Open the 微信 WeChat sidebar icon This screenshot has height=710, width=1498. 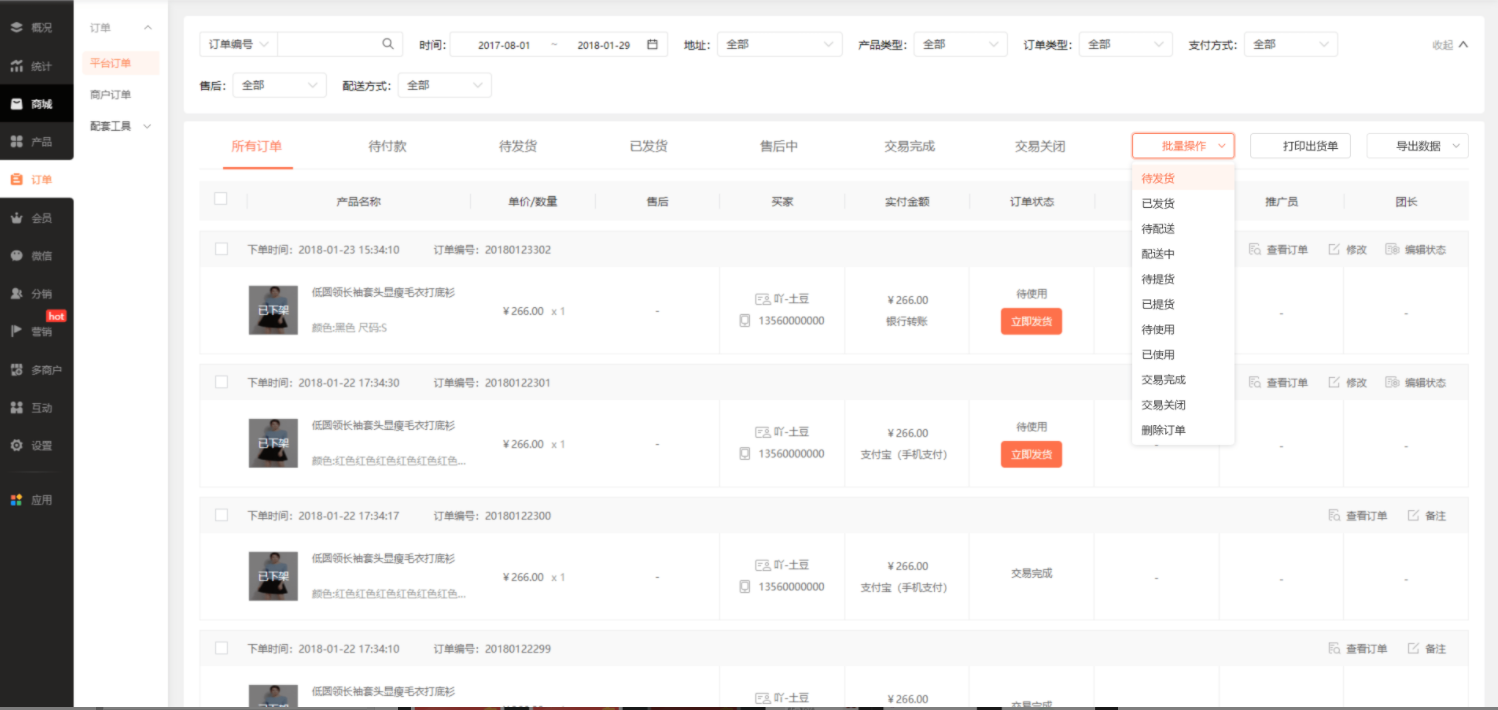(17, 255)
